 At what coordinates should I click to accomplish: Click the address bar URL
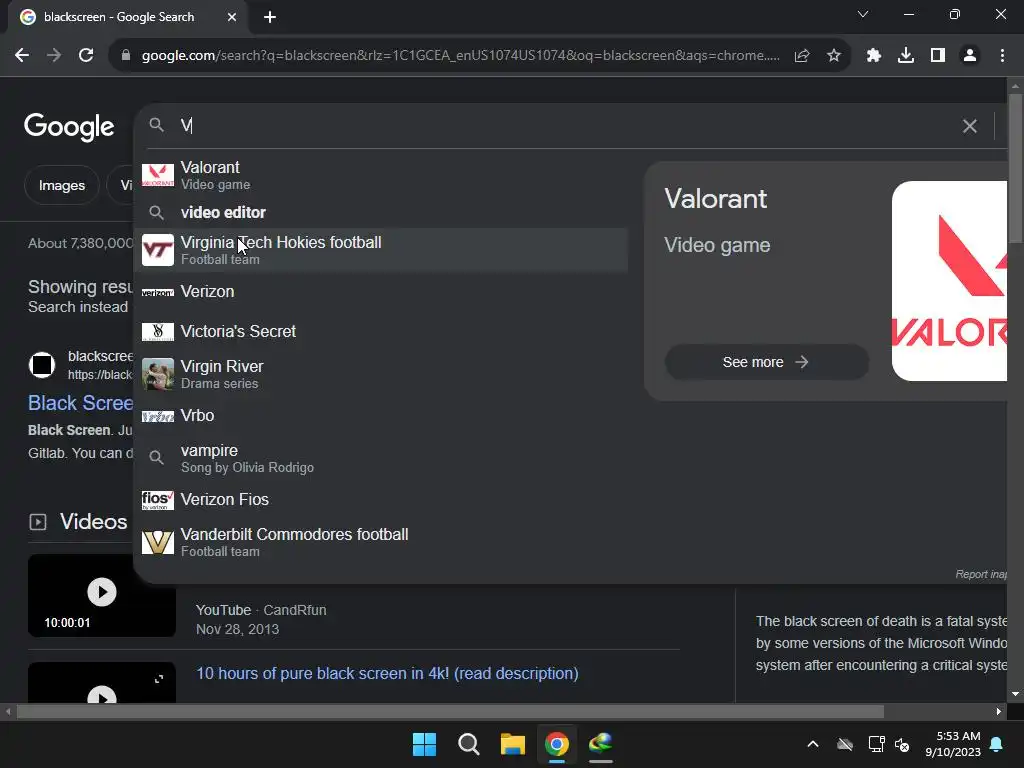pyautogui.click(x=460, y=56)
